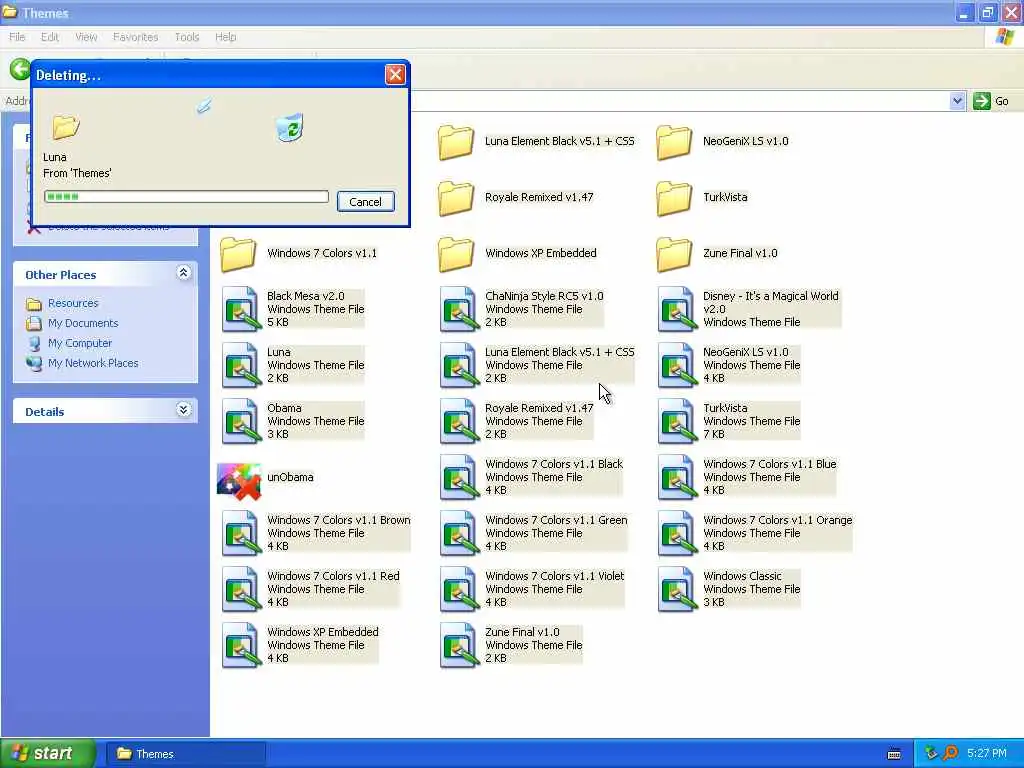Open My Computer link
Viewport: 1024px width, 768px height.
tap(80, 344)
